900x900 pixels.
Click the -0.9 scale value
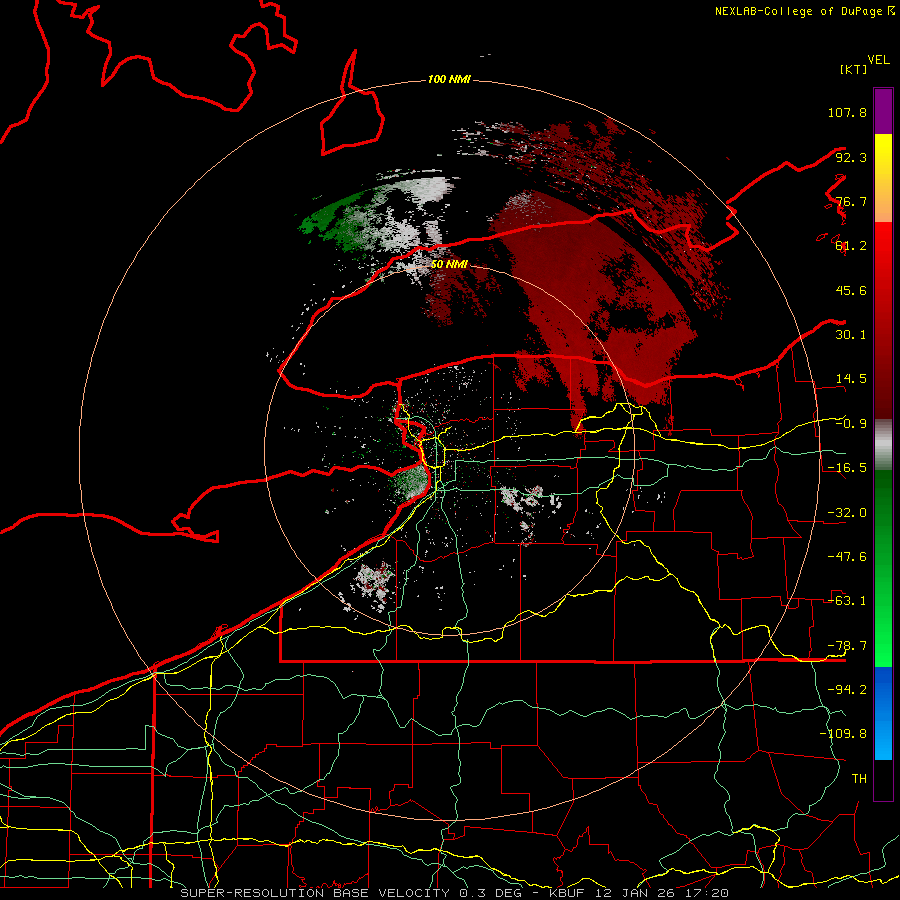click(851, 424)
